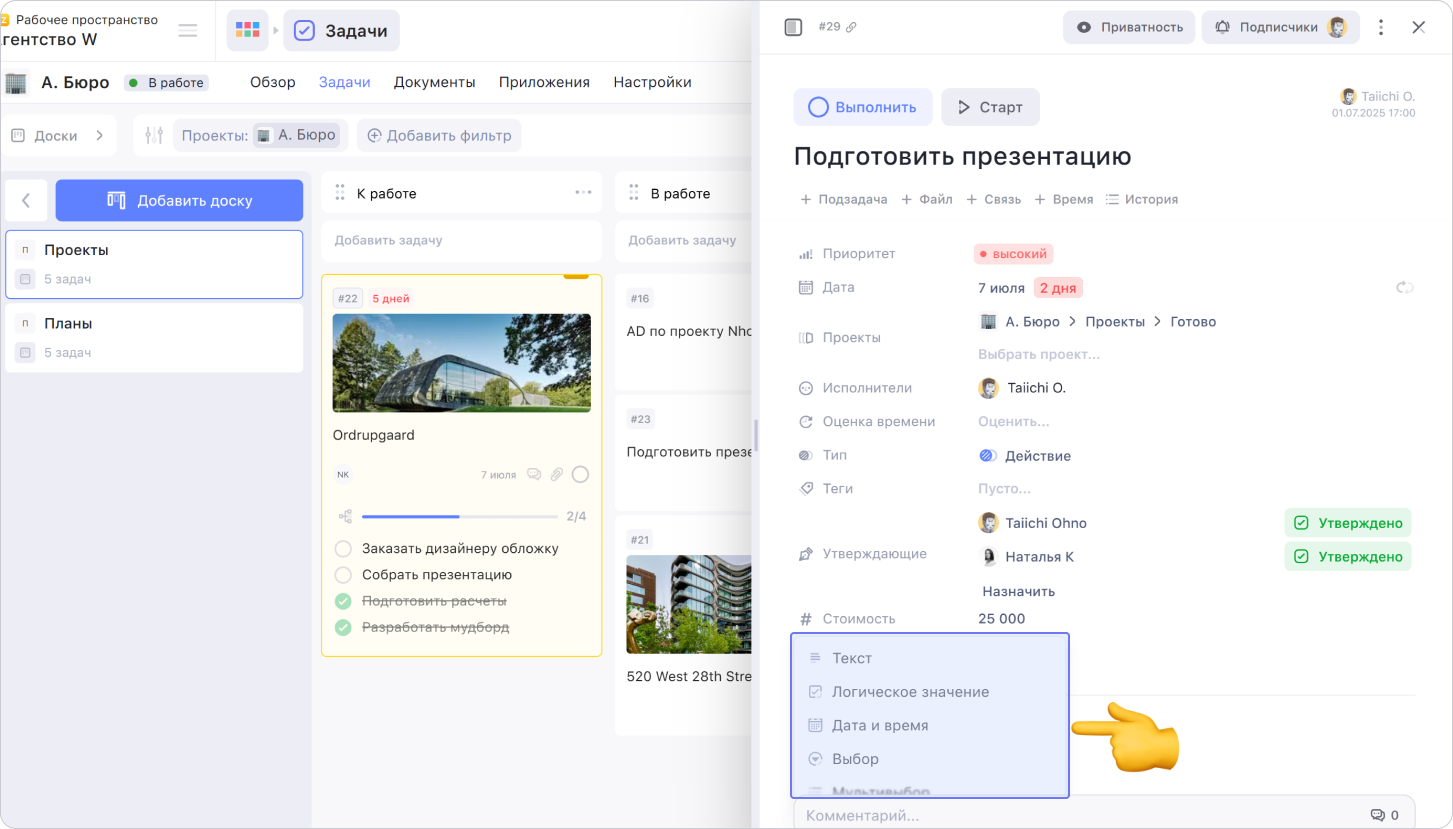Screen dimensions: 1453x829
Task: Open the В работе project status dropdown
Action: click(x=166, y=83)
